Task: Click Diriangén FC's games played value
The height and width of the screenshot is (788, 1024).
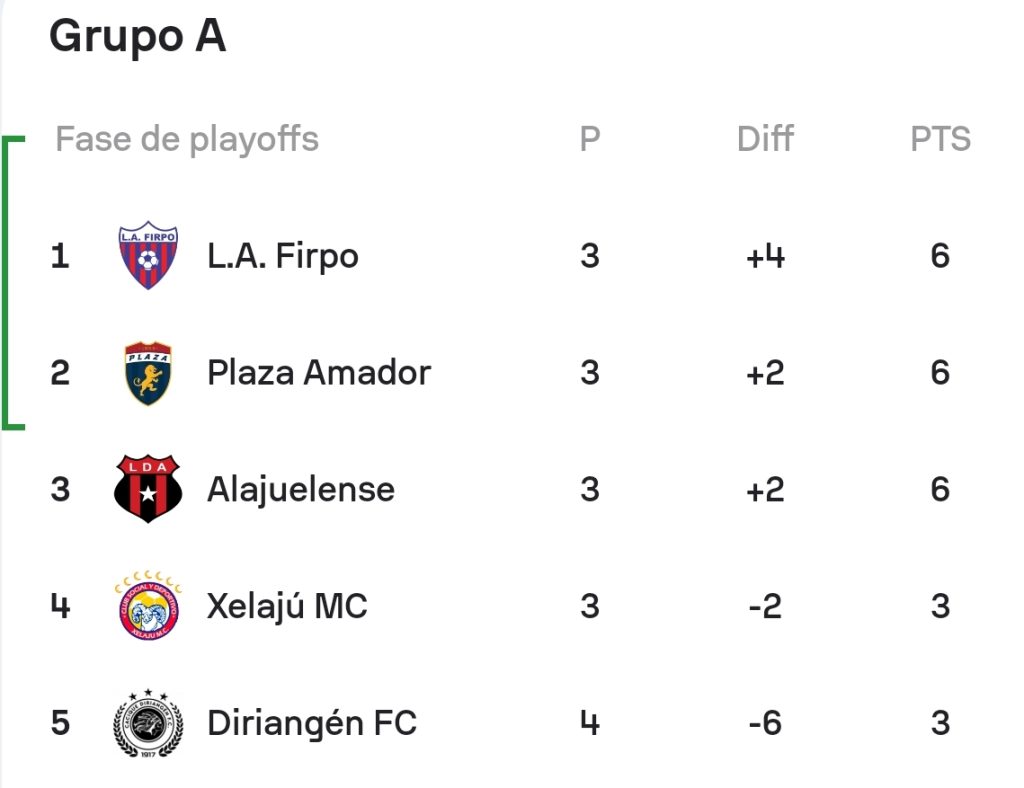Action: (x=590, y=723)
